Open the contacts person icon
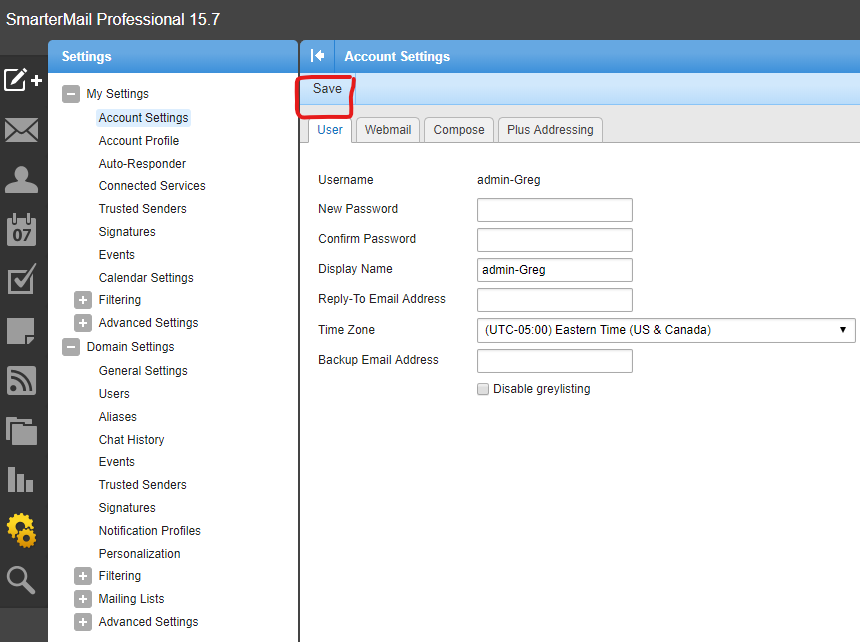860x642 pixels. 22,180
